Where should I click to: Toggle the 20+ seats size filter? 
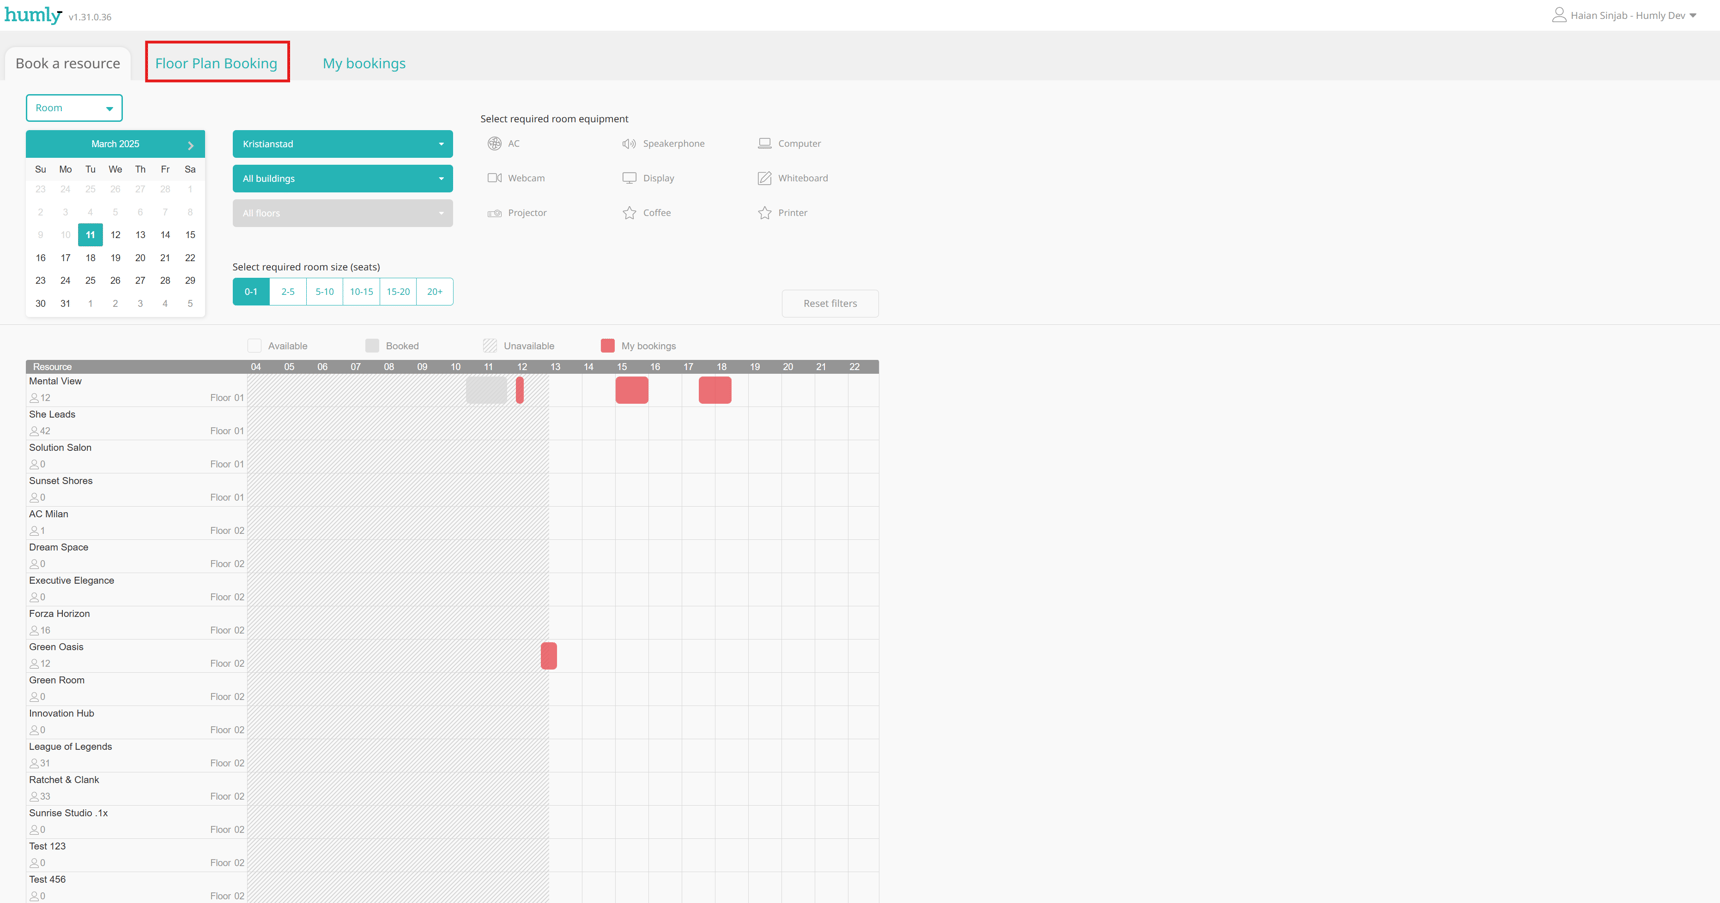point(435,292)
